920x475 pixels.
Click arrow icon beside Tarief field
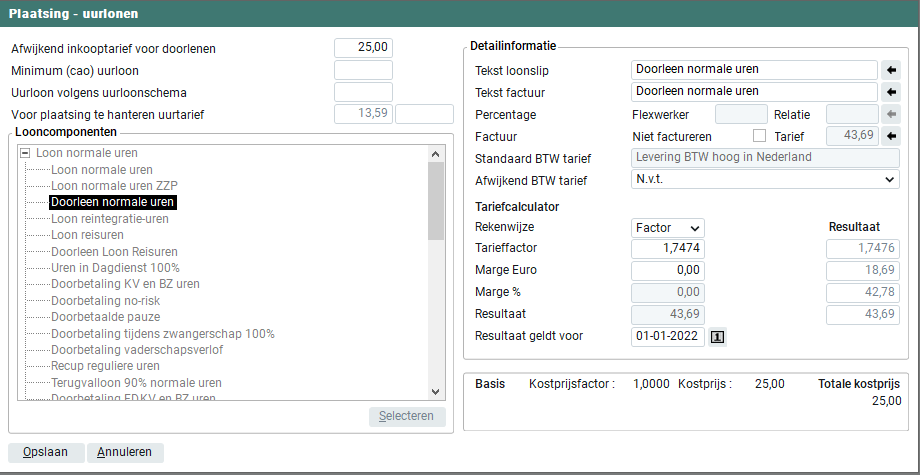(891, 136)
